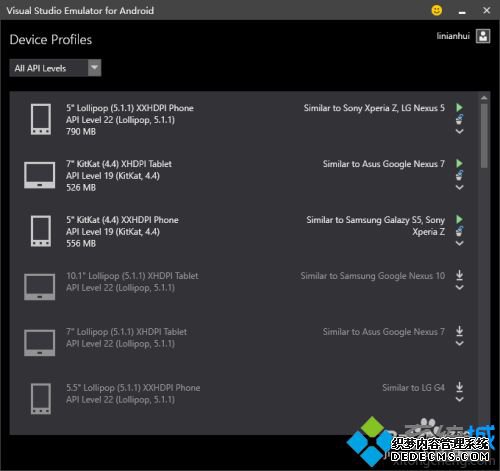The image size is (500, 471).
Task: Minimize the Visual Studio Emulator window
Action: [x=462, y=12]
